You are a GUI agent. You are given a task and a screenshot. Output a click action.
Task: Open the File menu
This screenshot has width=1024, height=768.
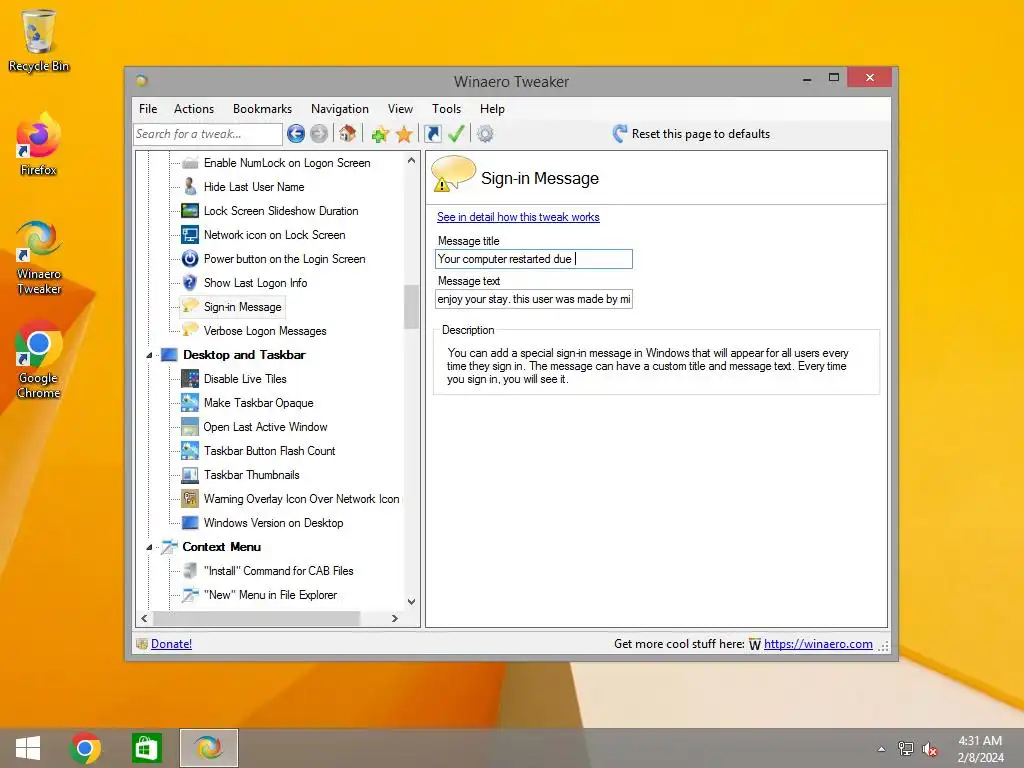point(148,109)
